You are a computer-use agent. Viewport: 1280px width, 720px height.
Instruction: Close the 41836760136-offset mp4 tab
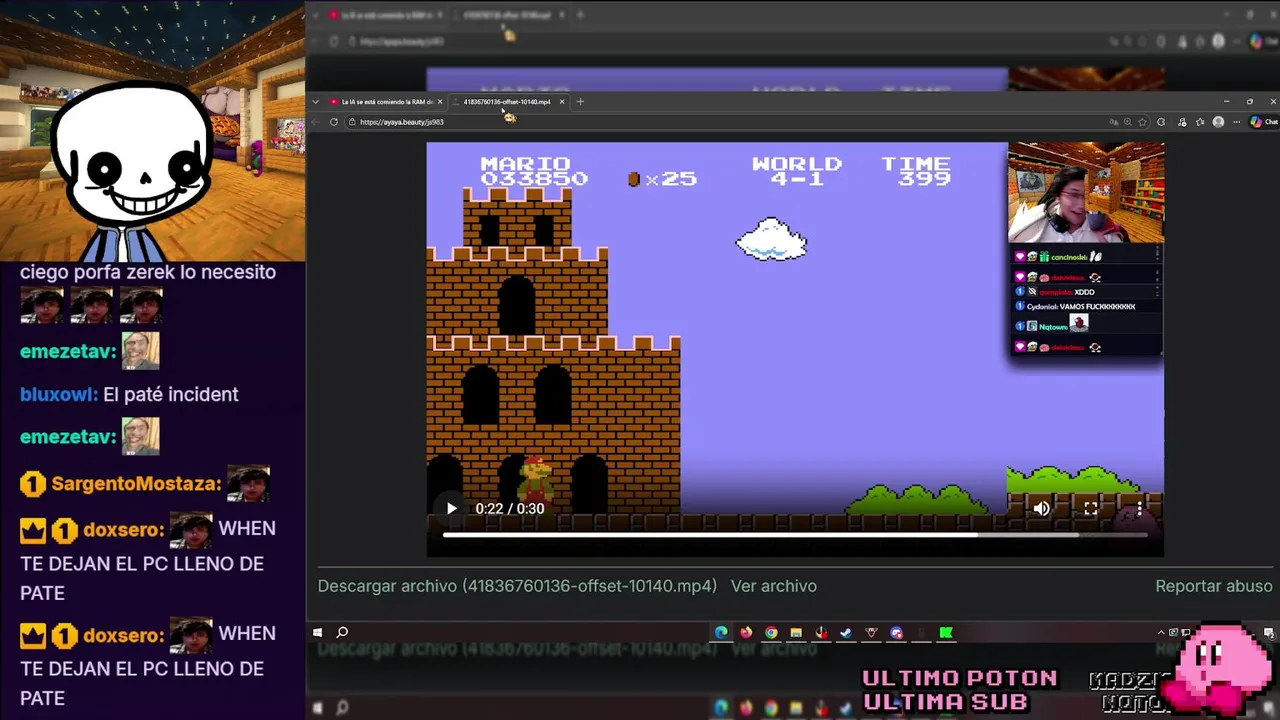coord(562,101)
